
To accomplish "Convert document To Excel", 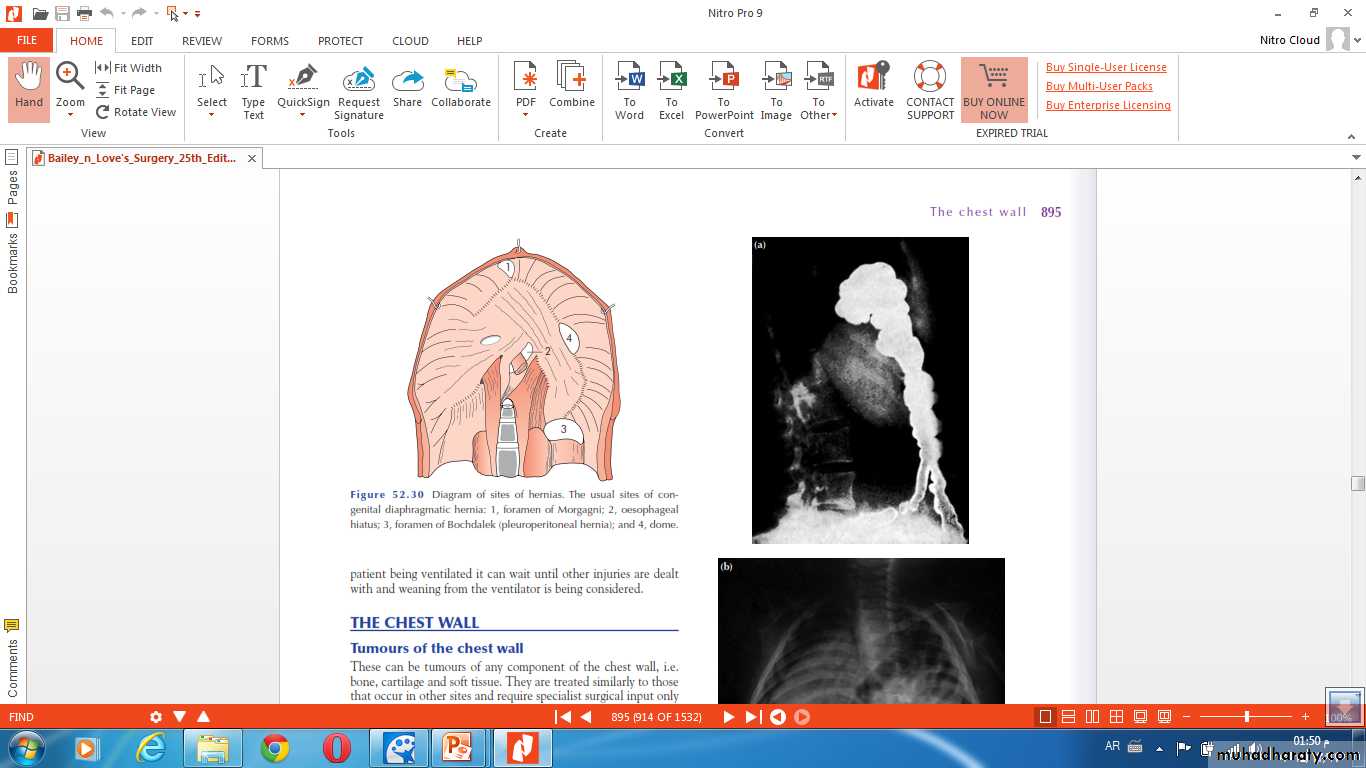I will (x=671, y=88).
